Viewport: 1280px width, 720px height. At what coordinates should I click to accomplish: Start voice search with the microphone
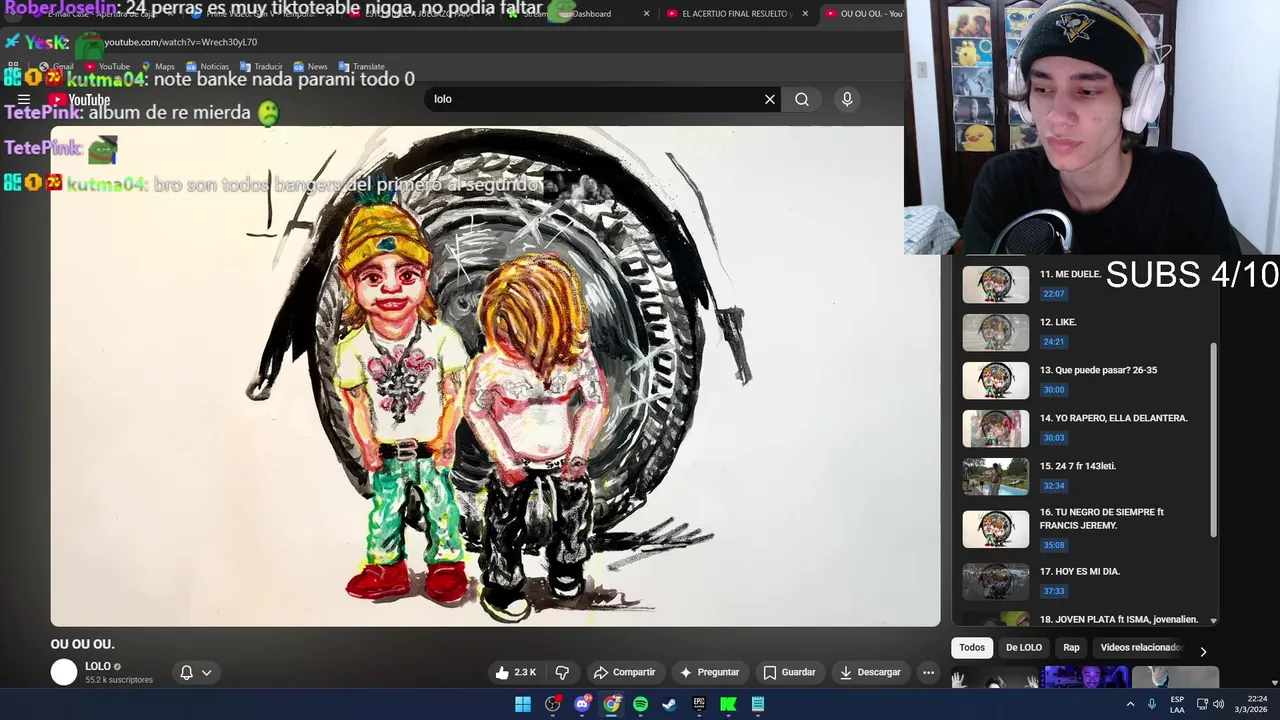pos(847,99)
